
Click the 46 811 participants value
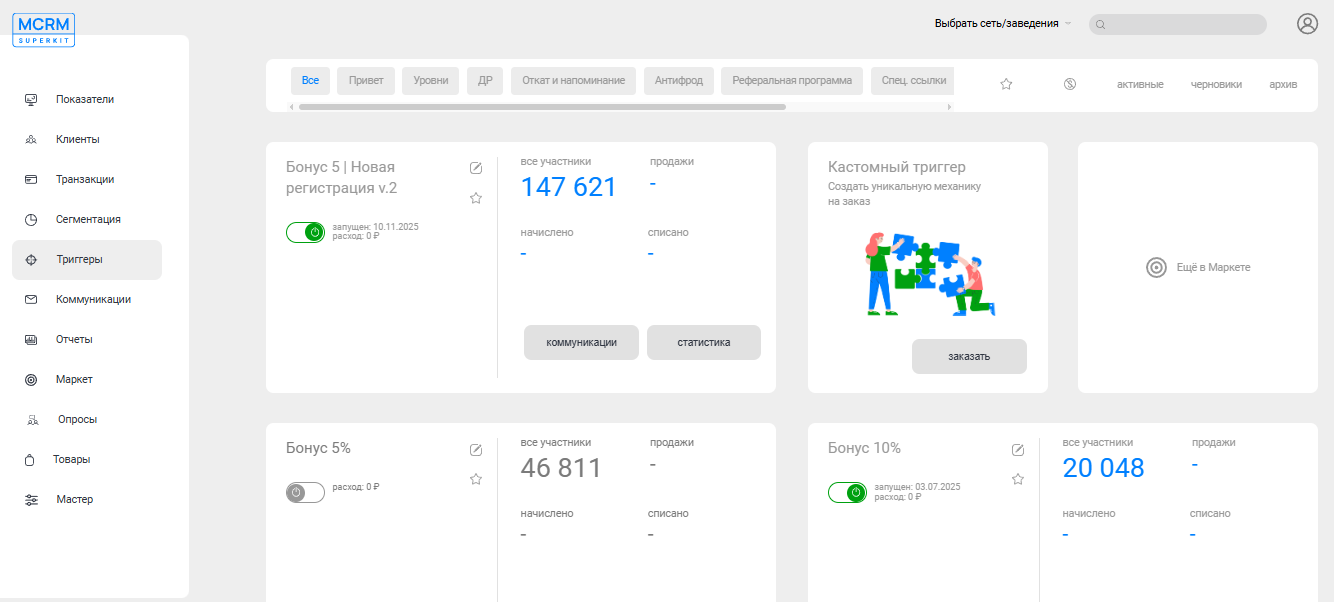[x=561, y=468]
